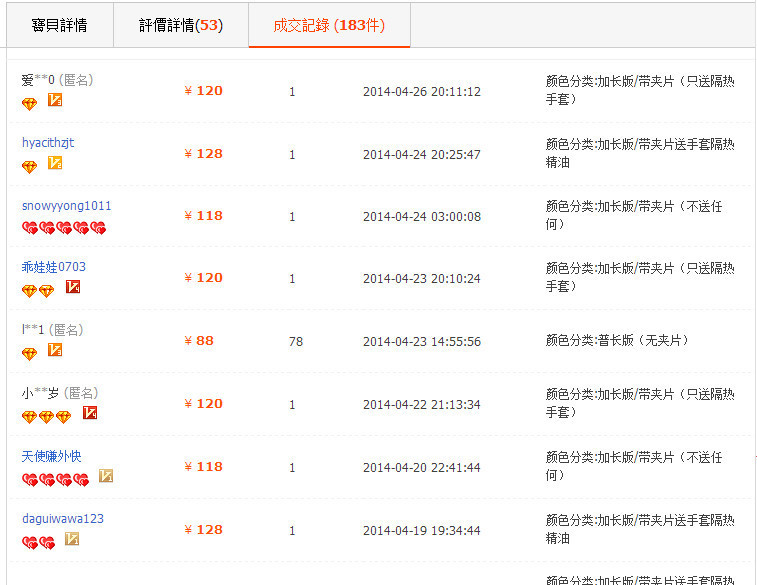The image size is (757, 585).
Task: Click color category text in 乖娃娃0703 row
Action: tap(640, 277)
